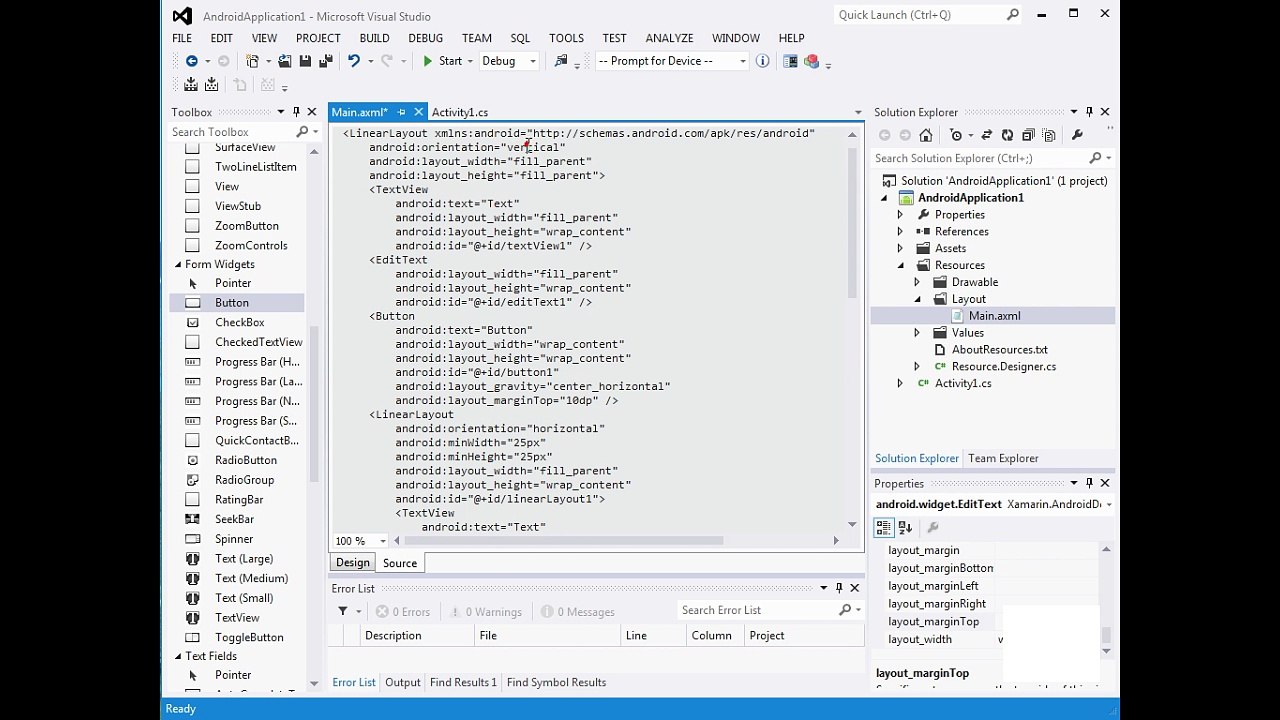Toggle the 0 Errors filter button
The image size is (1280, 720).
point(403,611)
